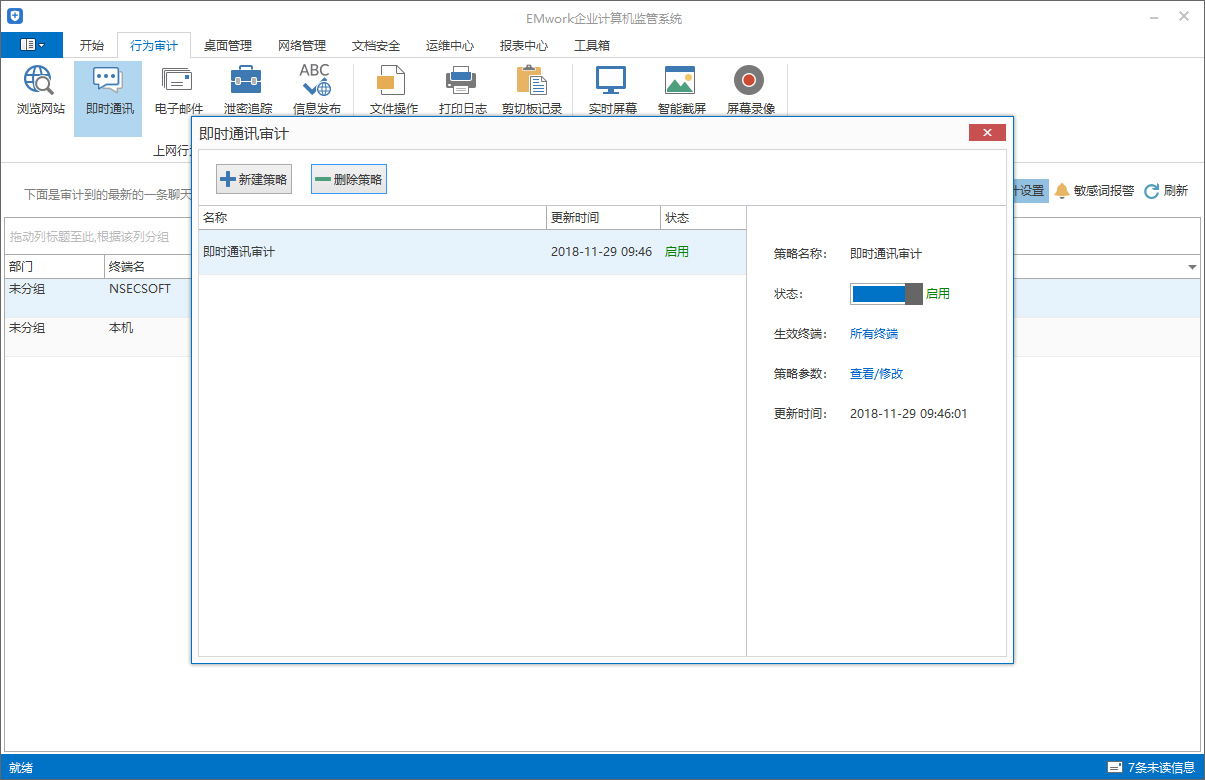Click the 所有终端 effective terminals link
Viewport: 1205px width, 780px height.
tap(873, 334)
